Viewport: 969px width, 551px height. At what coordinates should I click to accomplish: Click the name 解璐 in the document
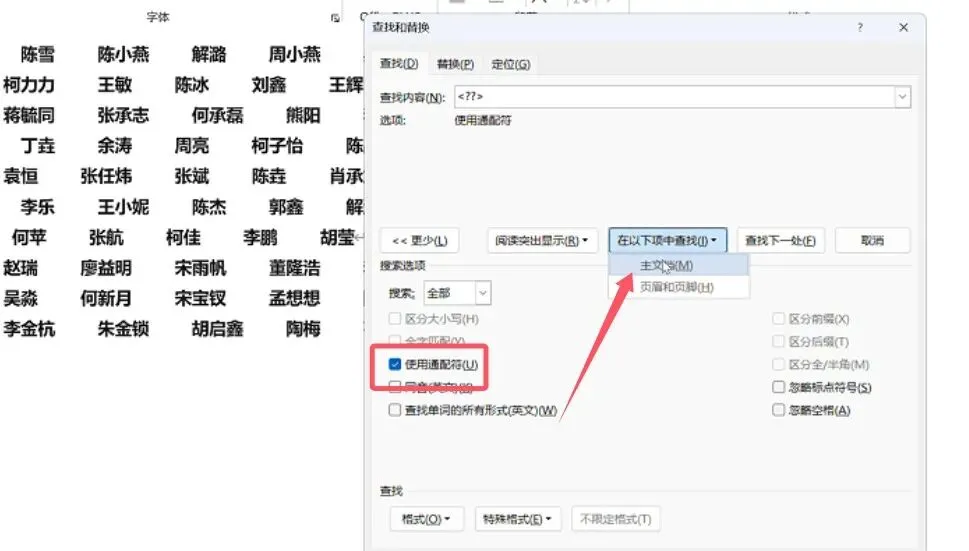click(x=209, y=54)
